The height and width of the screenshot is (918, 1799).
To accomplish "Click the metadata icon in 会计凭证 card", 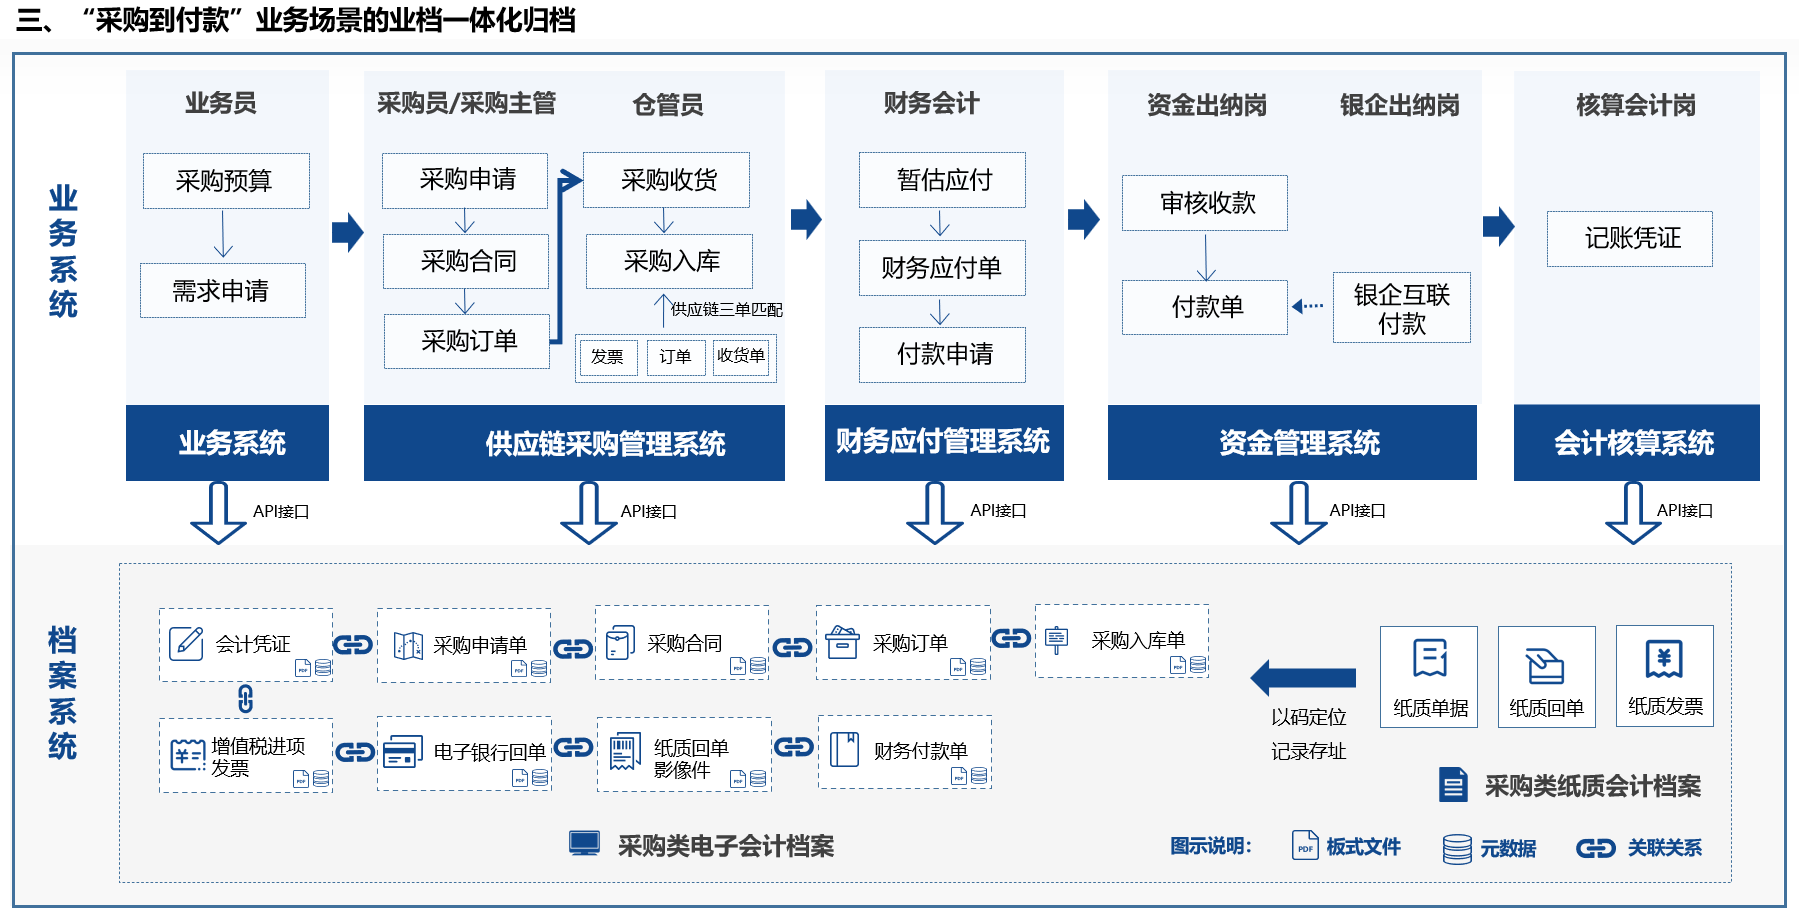I will coord(323,667).
